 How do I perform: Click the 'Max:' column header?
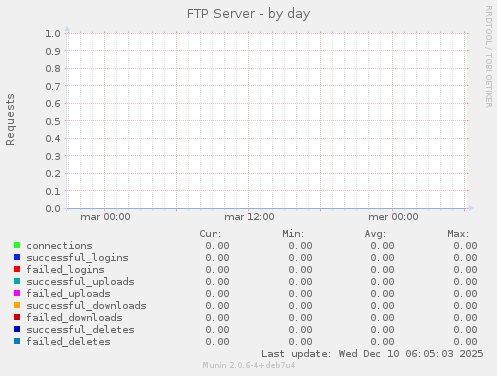(x=458, y=234)
